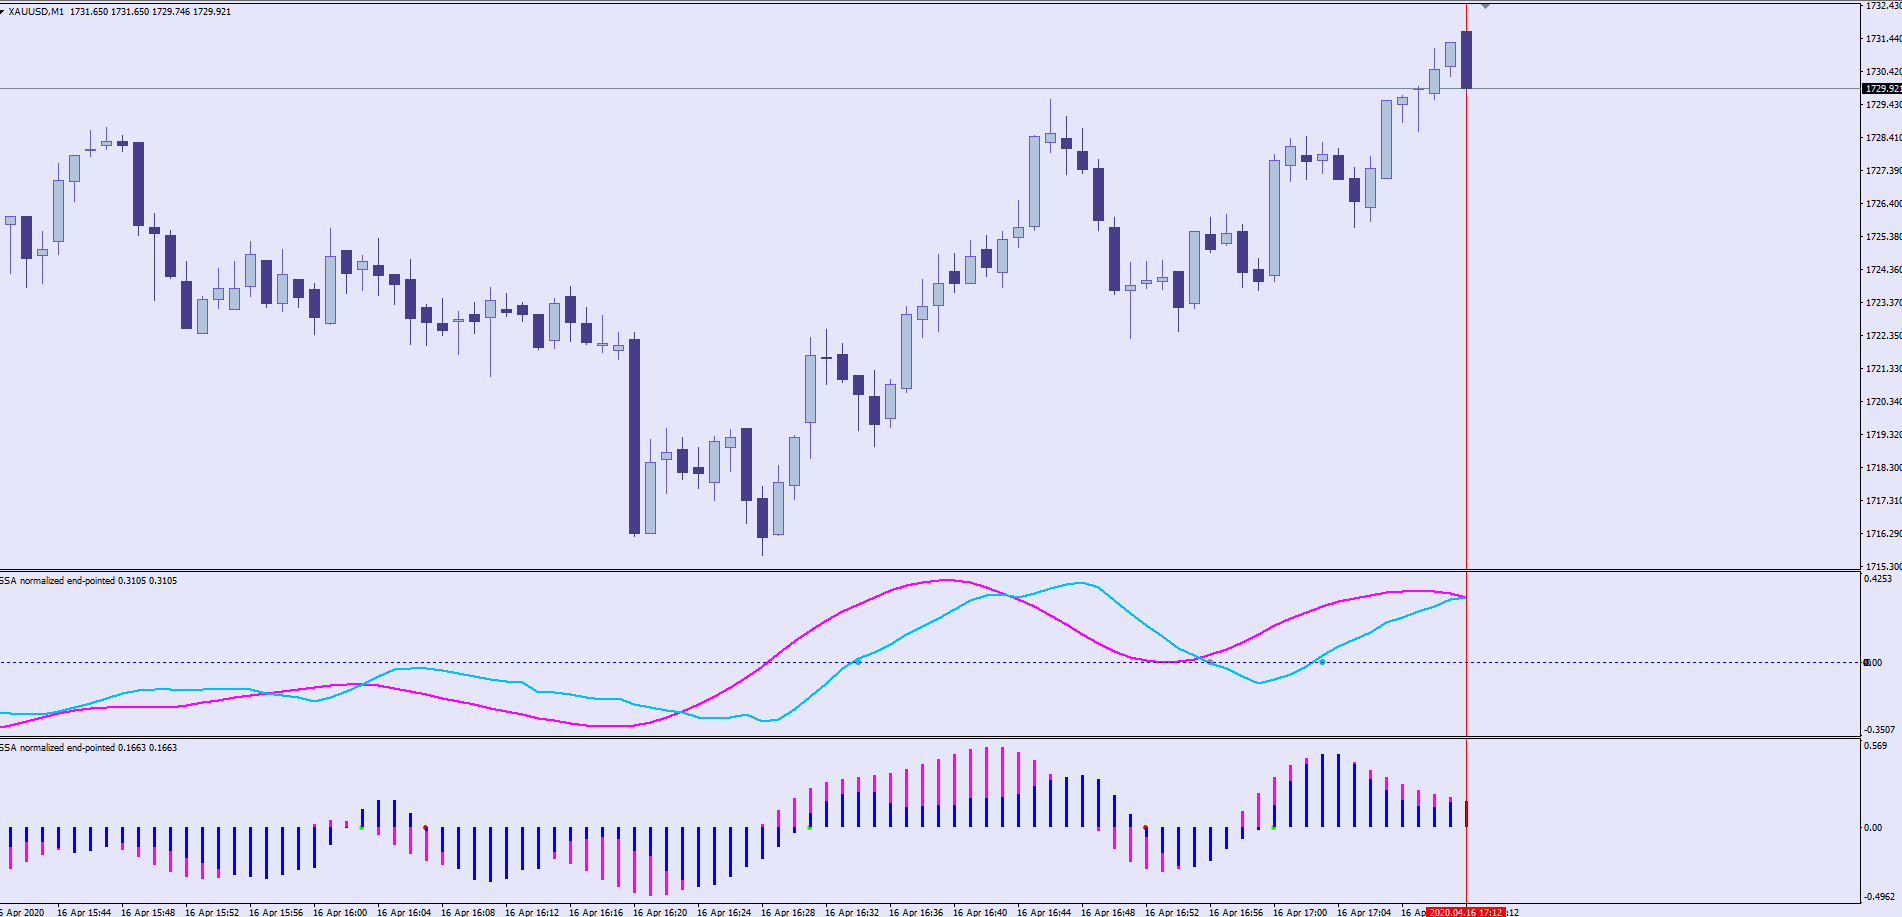
Task: Click the -0.3507 oscillator scale value
Action: pyautogui.click(x=1879, y=730)
